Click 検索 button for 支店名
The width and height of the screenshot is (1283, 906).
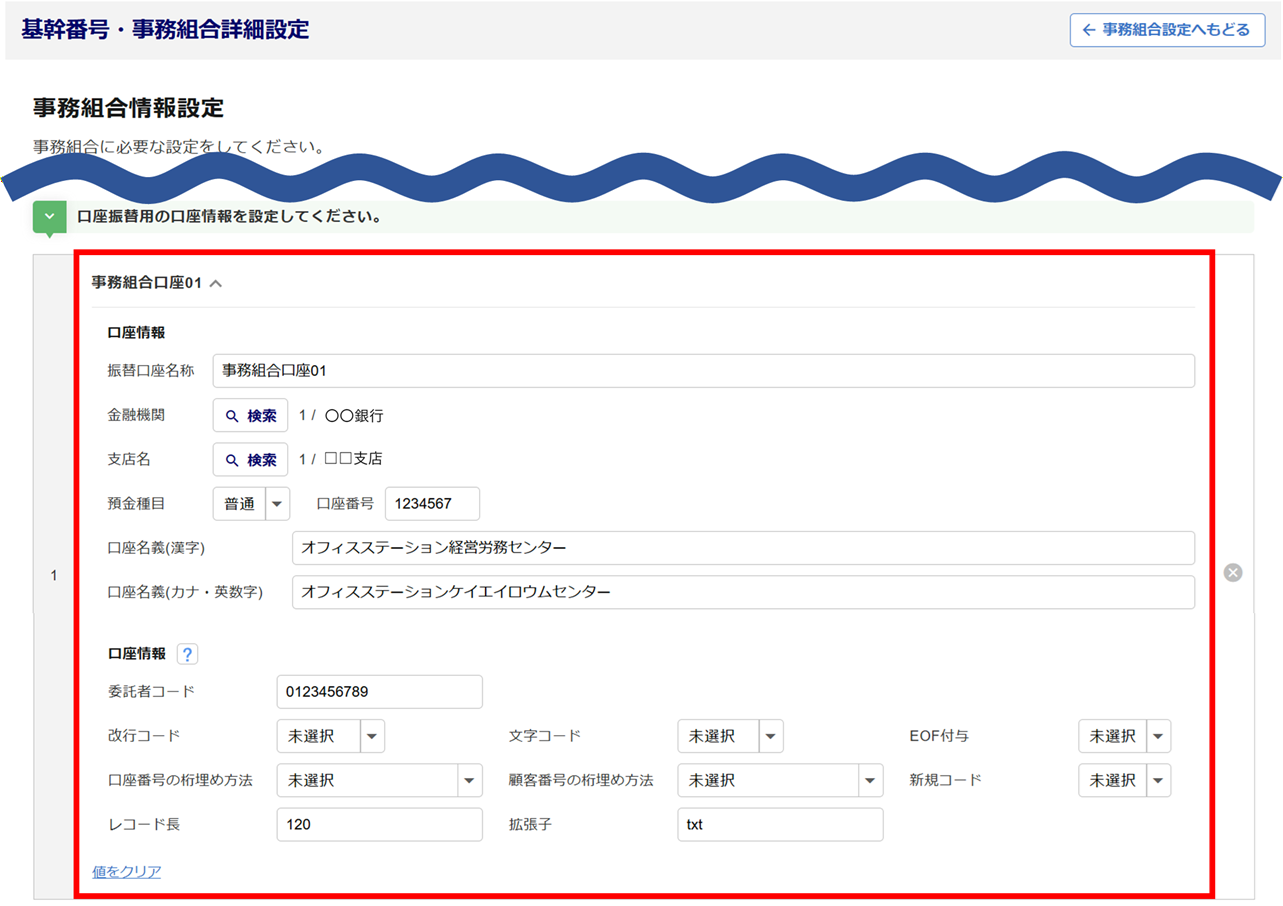click(250, 460)
